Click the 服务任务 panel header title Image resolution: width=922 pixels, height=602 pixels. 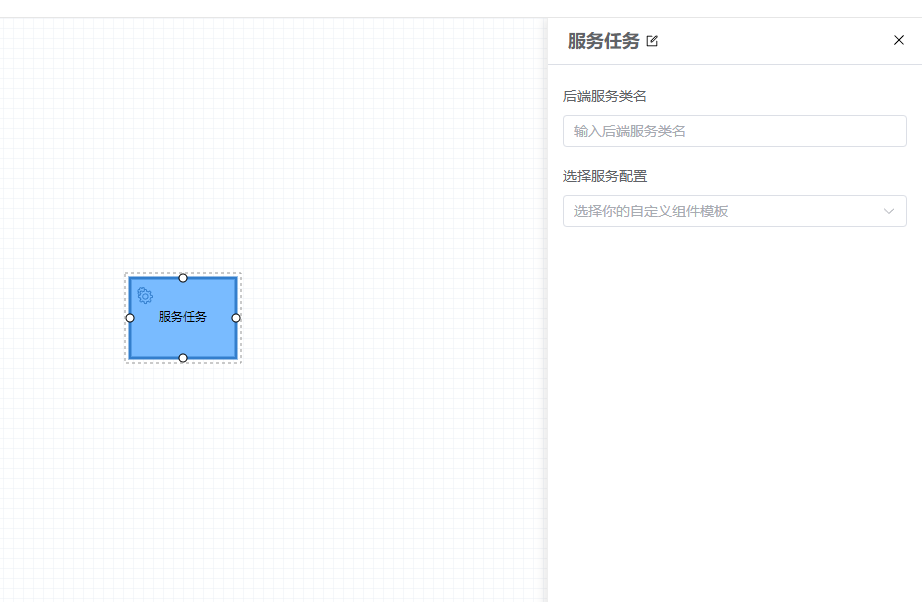603,41
